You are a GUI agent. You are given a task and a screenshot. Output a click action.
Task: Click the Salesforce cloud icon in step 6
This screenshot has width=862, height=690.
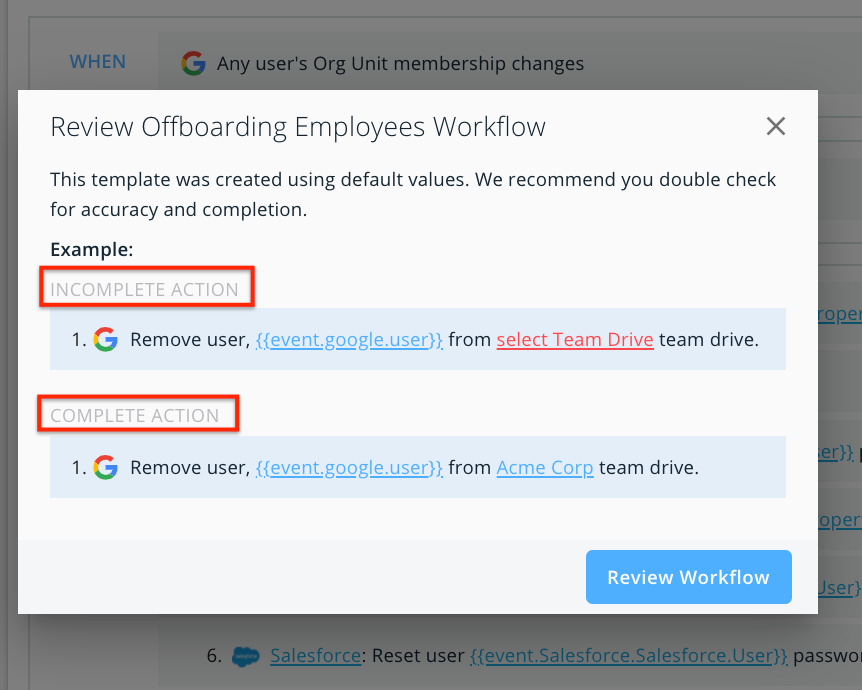(245, 656)
